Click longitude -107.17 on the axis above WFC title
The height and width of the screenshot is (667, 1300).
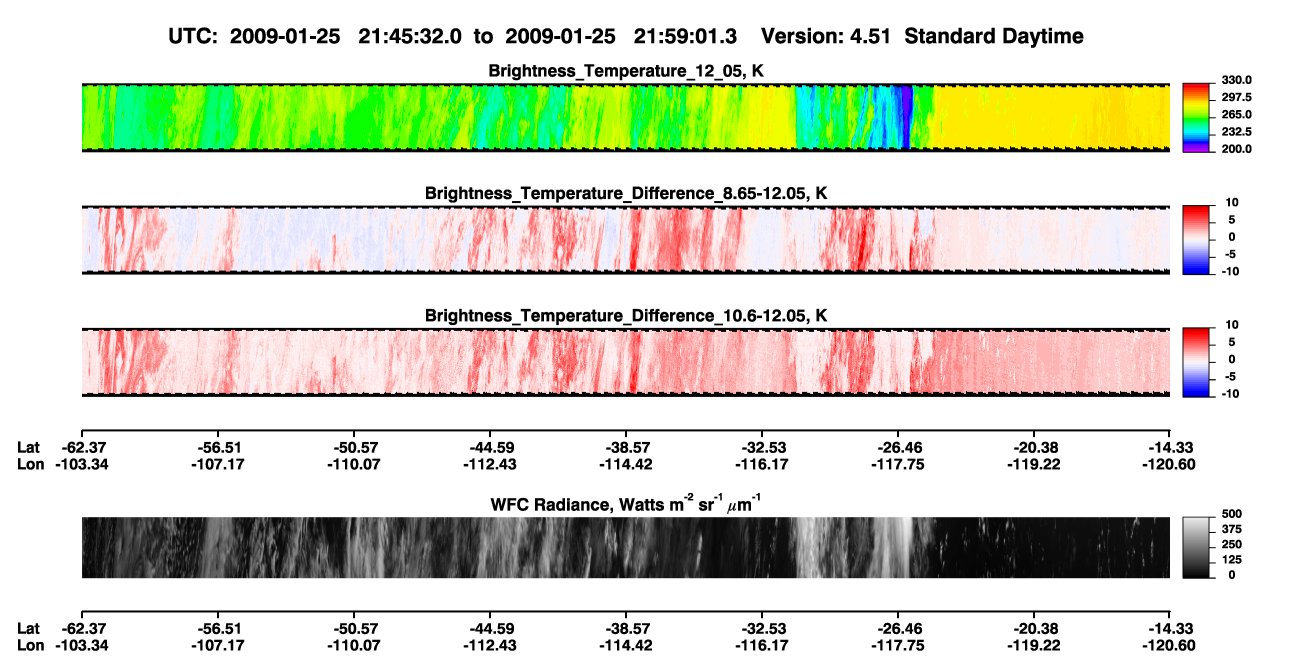tap(218, 464)
